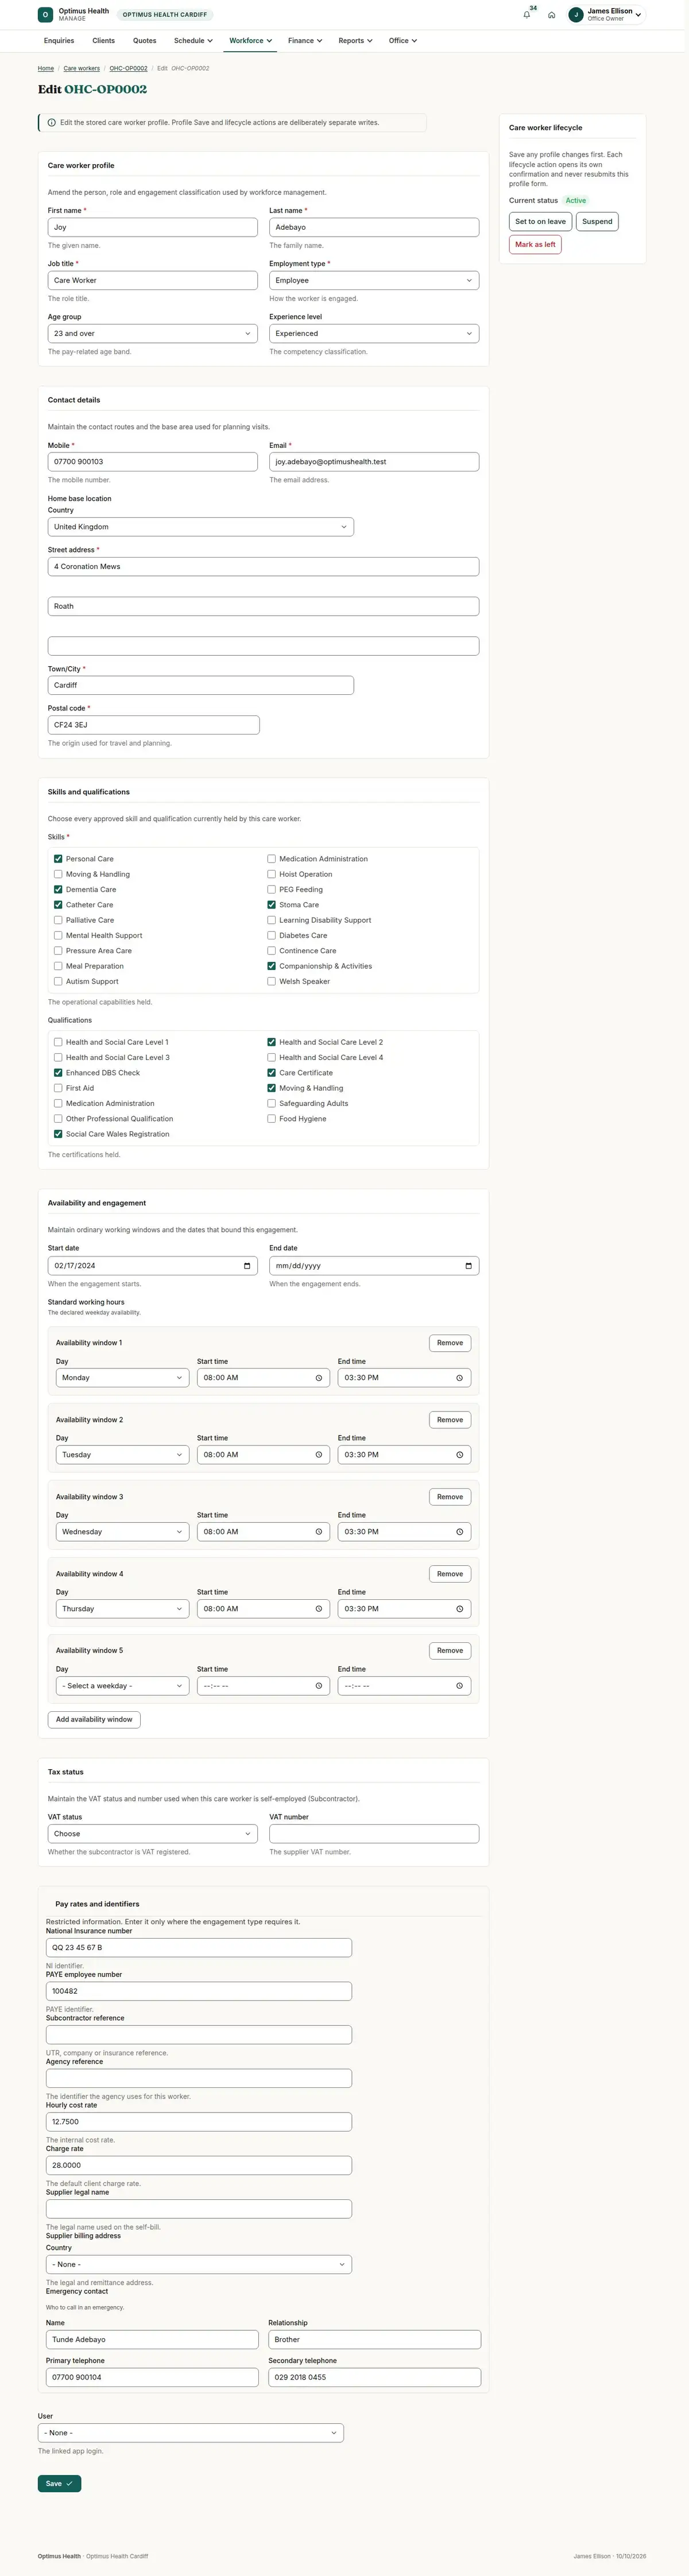Click into the Hourly cost rate field
This screenshot has height=2576, width=689.
[199, 2122]
